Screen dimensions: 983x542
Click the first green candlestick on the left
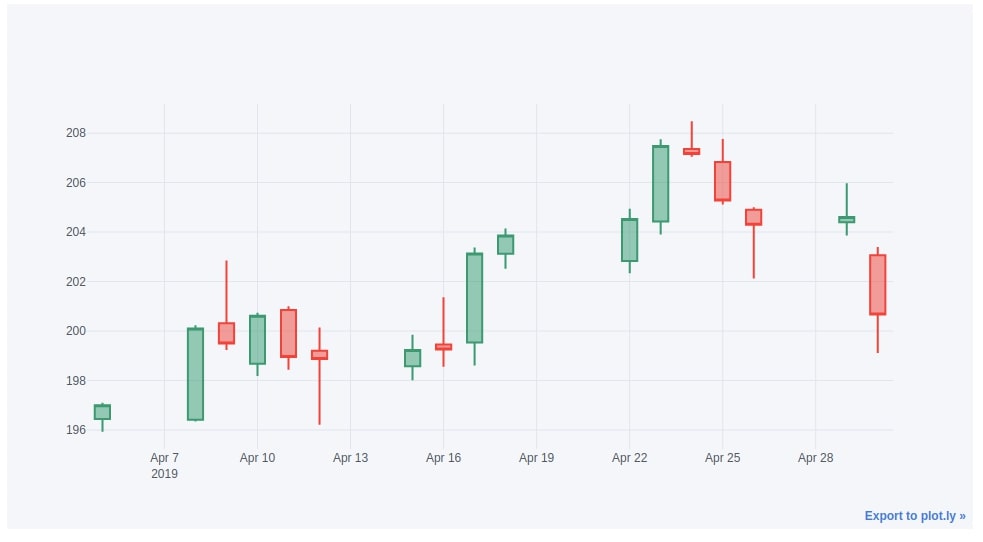(x=102, y=412)
